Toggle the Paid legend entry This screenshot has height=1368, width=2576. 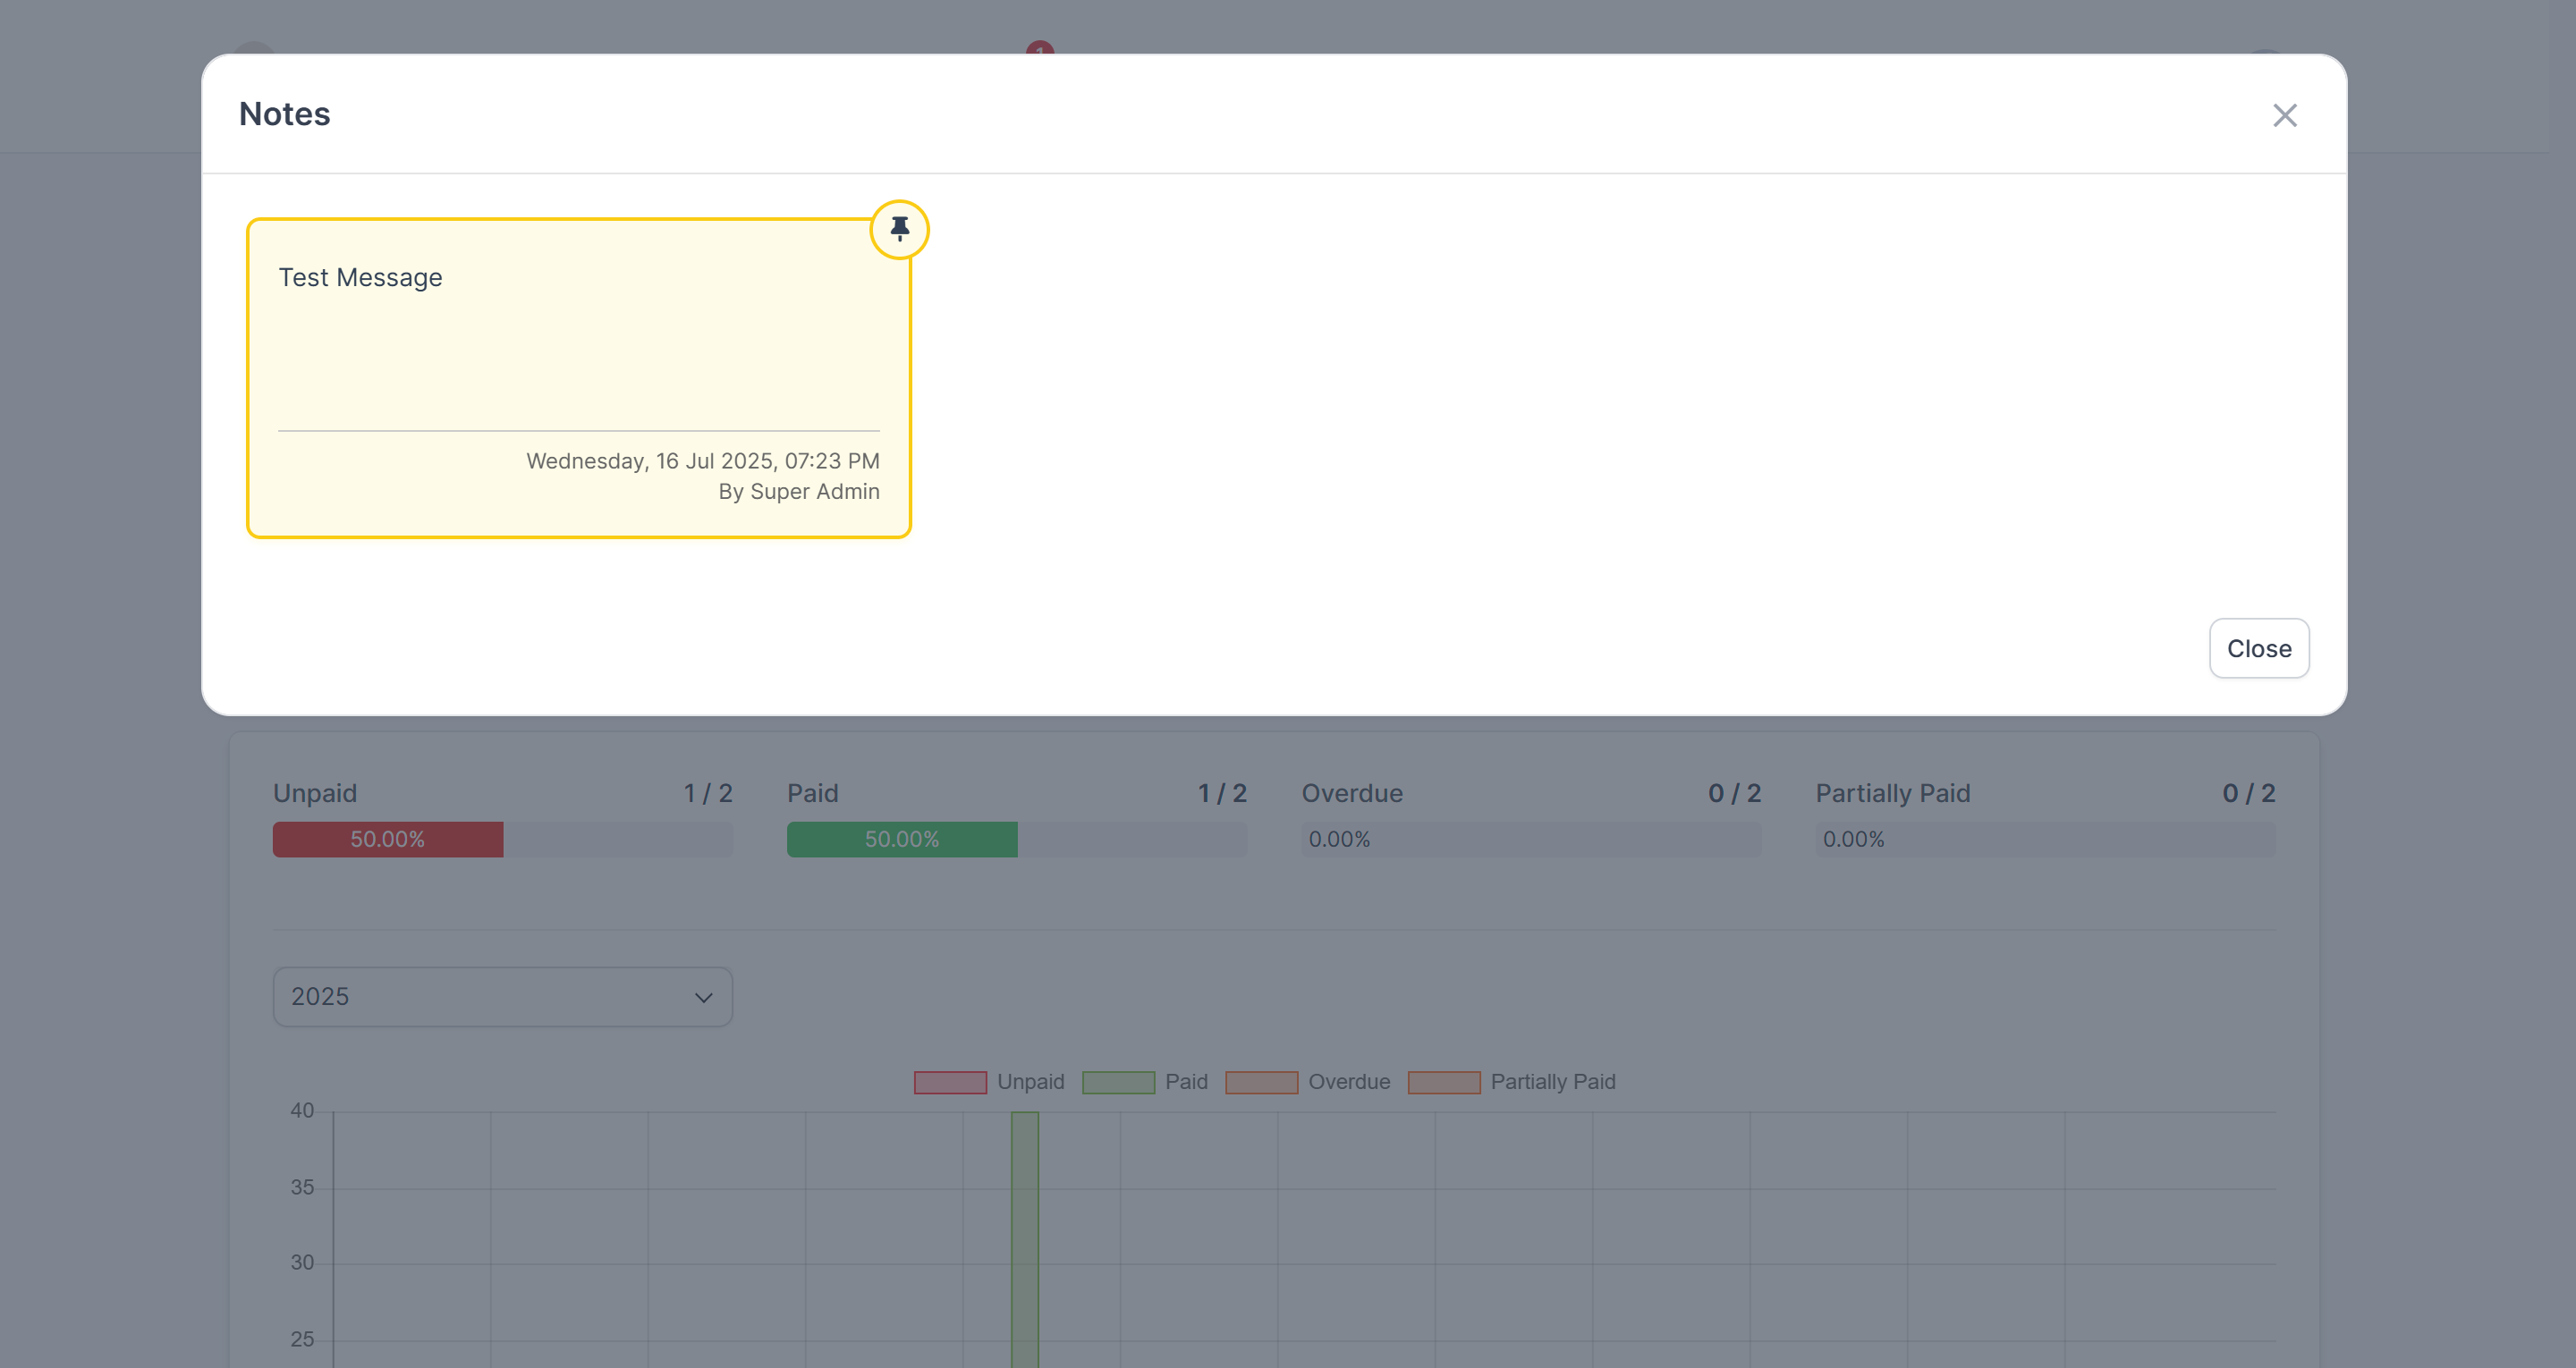pyautogui.click(x=1186, y=1082)
